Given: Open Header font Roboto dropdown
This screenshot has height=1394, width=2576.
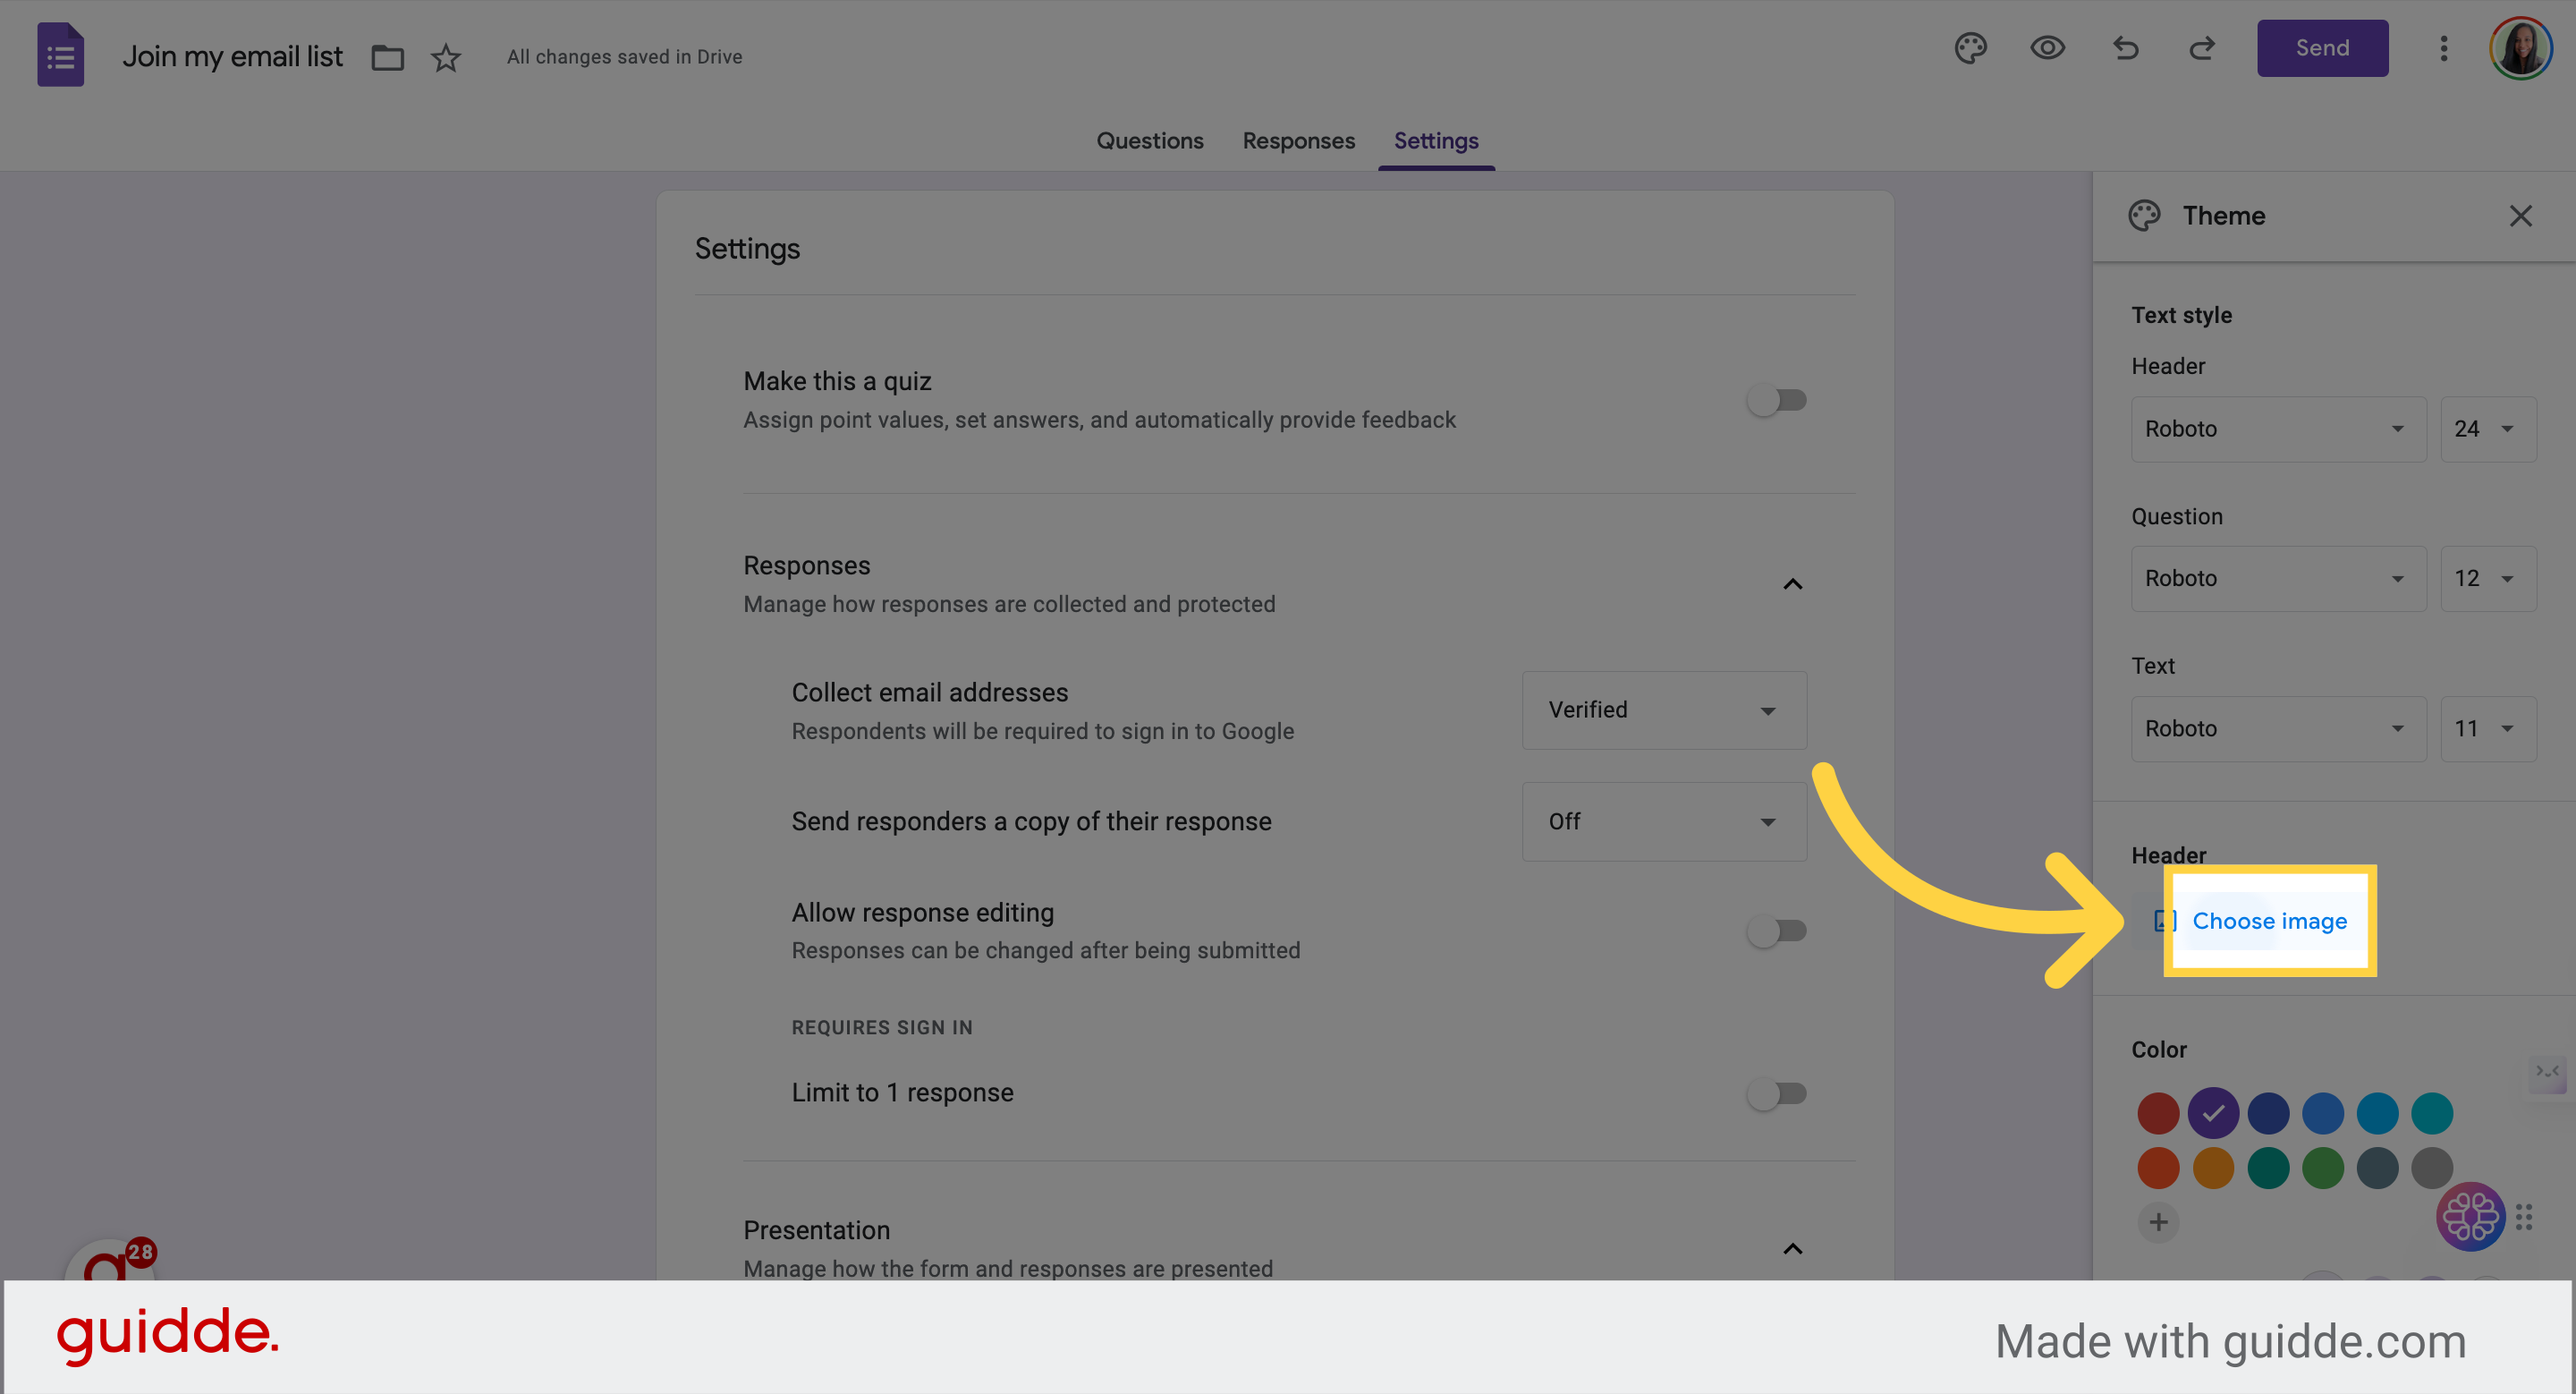Looking at the screenshot, I should click(x=2278, y=429).
